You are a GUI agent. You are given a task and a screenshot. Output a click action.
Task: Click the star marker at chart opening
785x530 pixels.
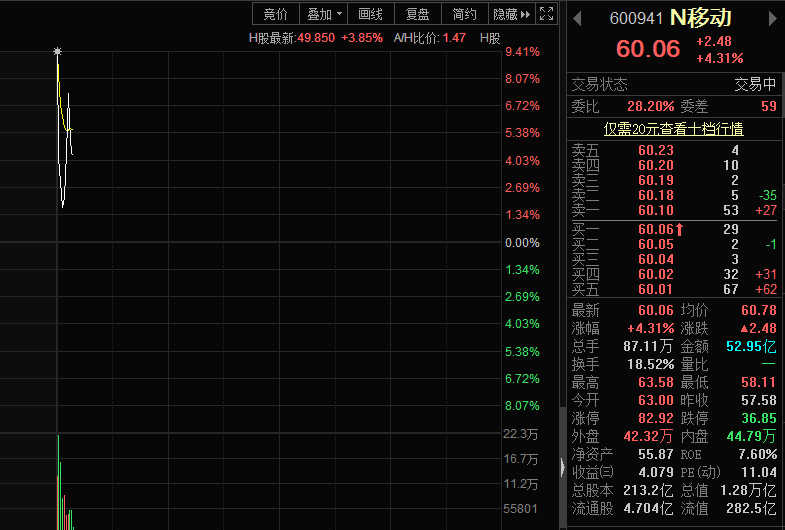(x=58, y=51)
